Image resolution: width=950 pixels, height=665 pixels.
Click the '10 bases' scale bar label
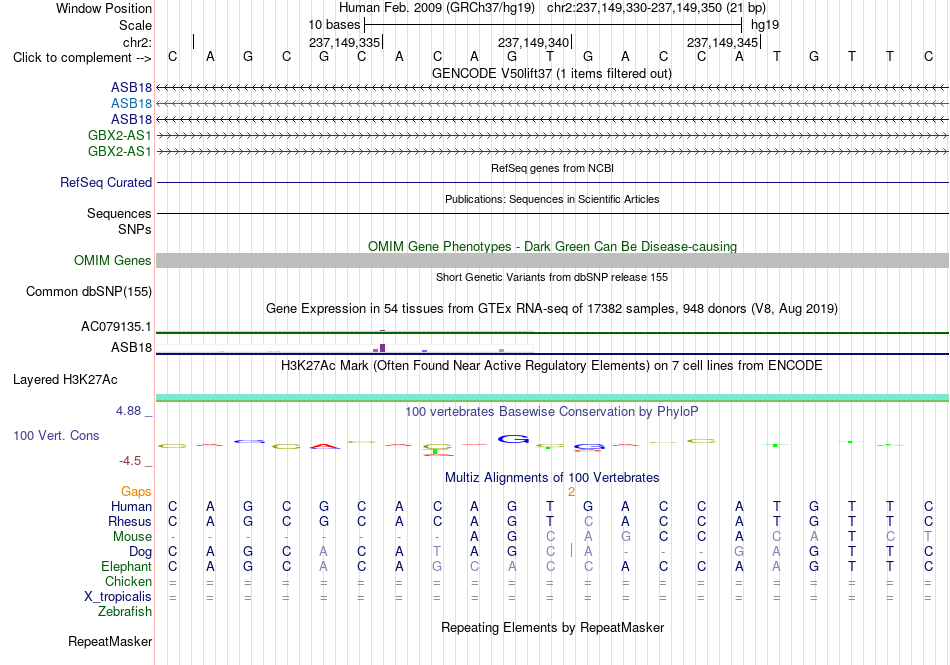[334, 25]
